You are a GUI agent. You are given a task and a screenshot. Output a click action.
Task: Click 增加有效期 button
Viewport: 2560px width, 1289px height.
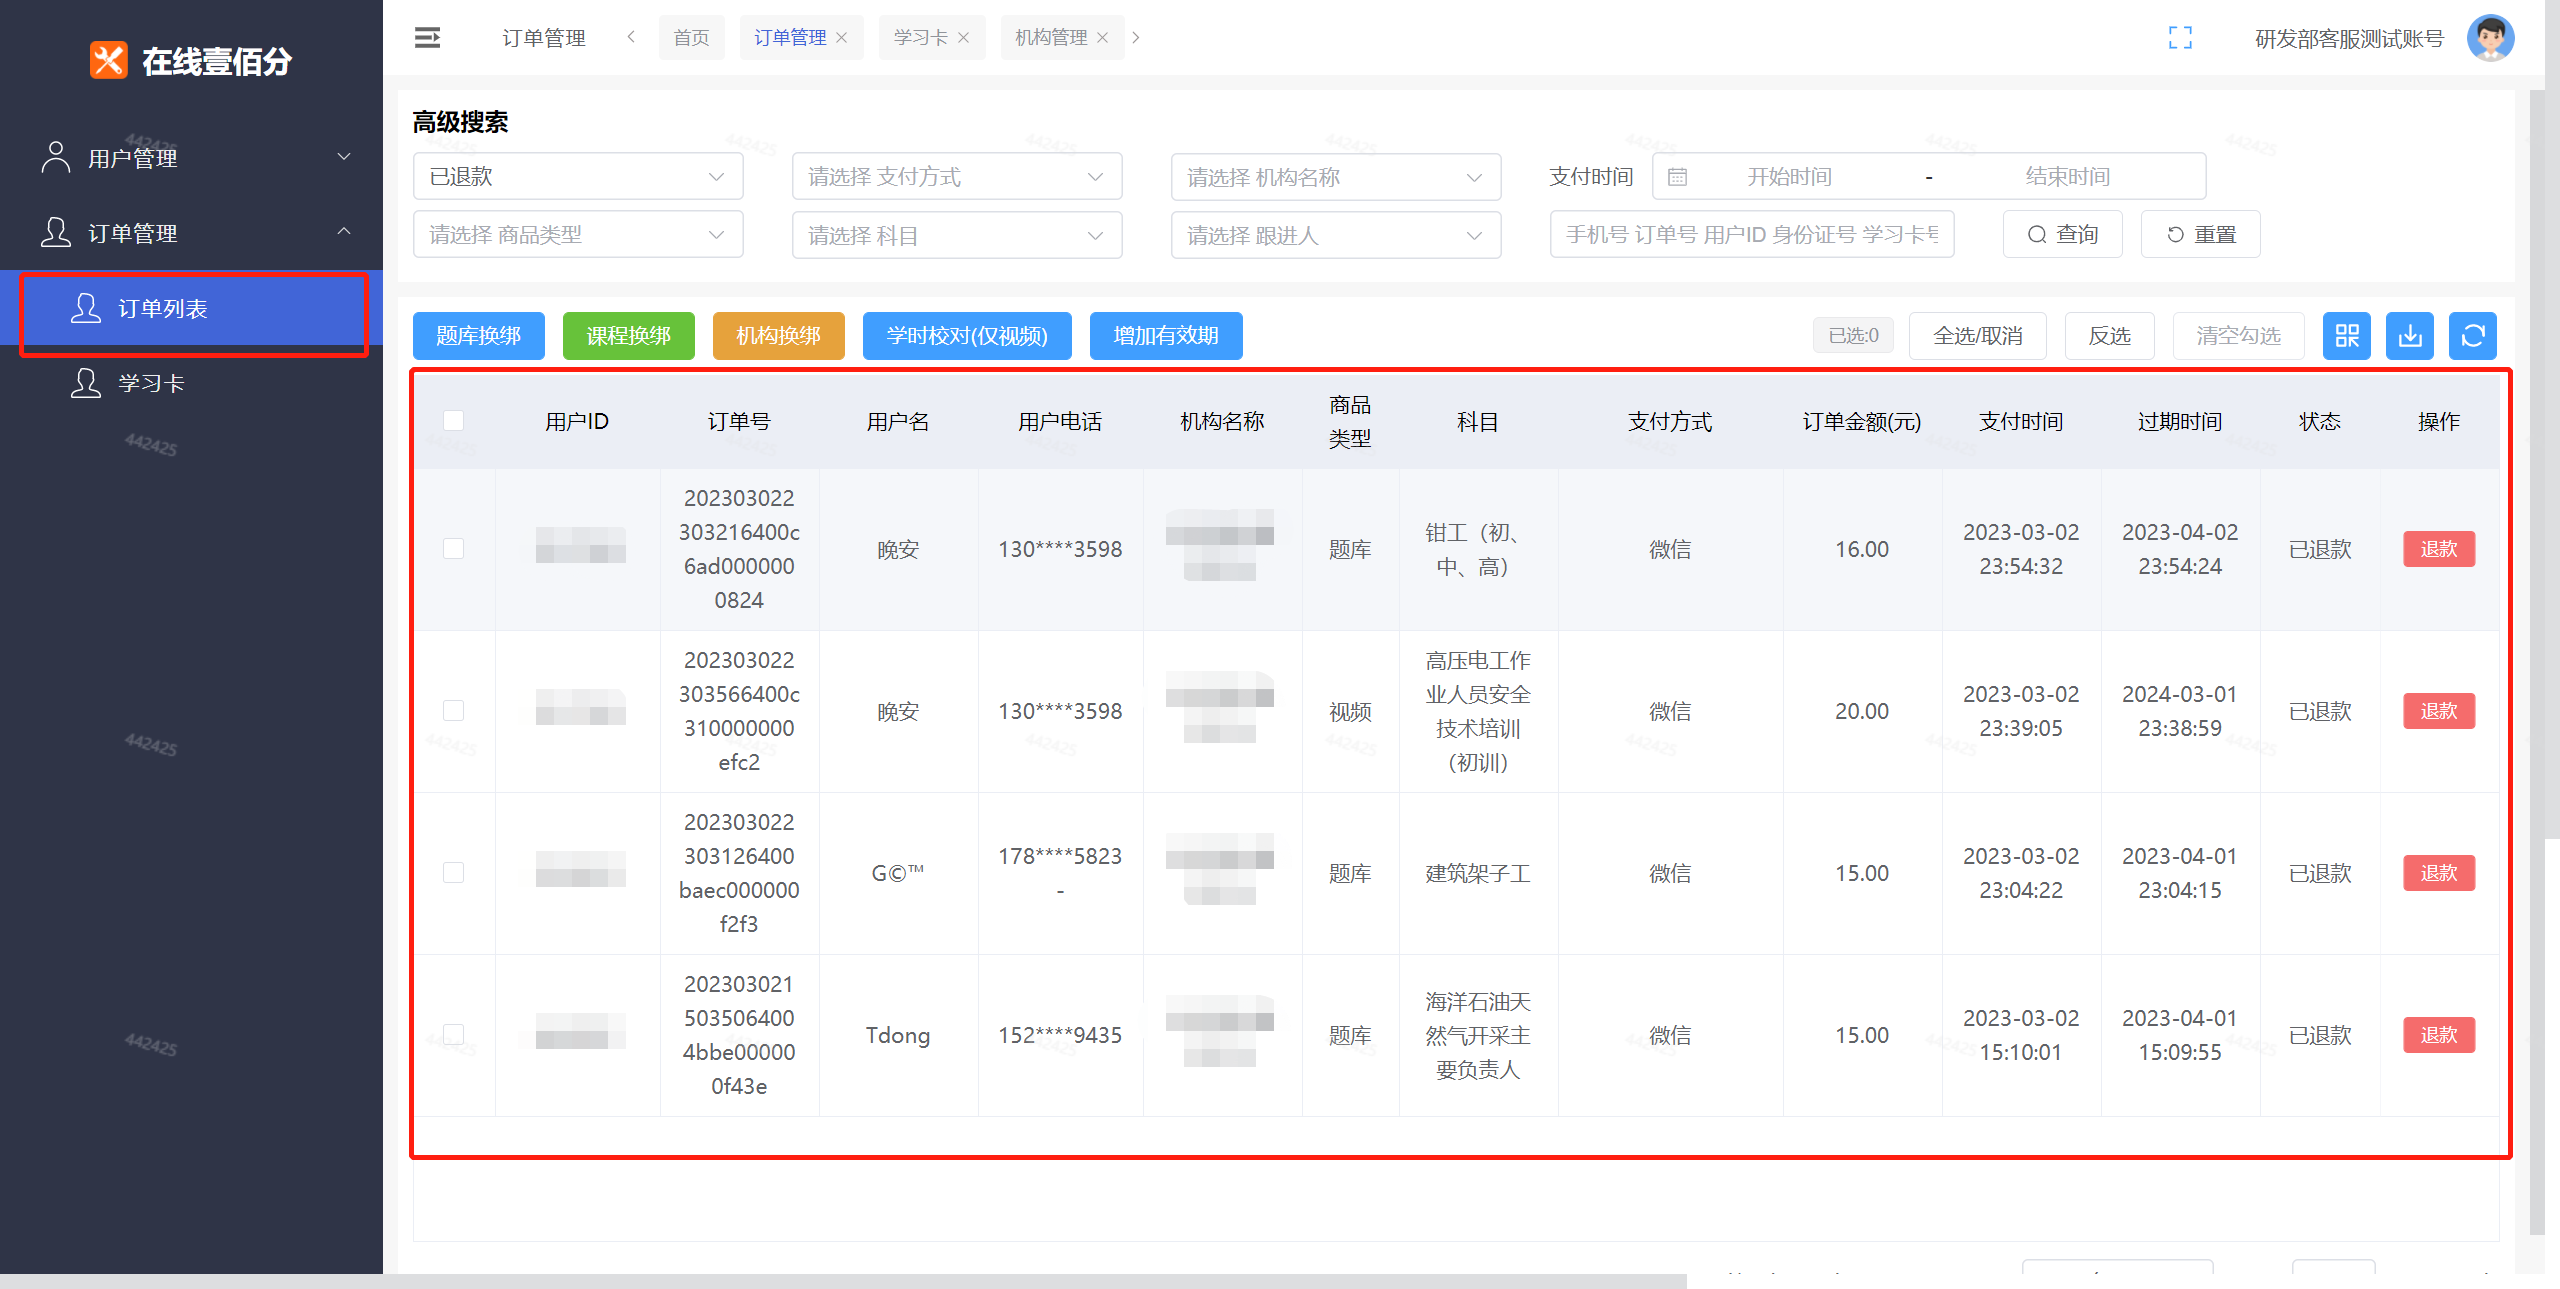1166,336
